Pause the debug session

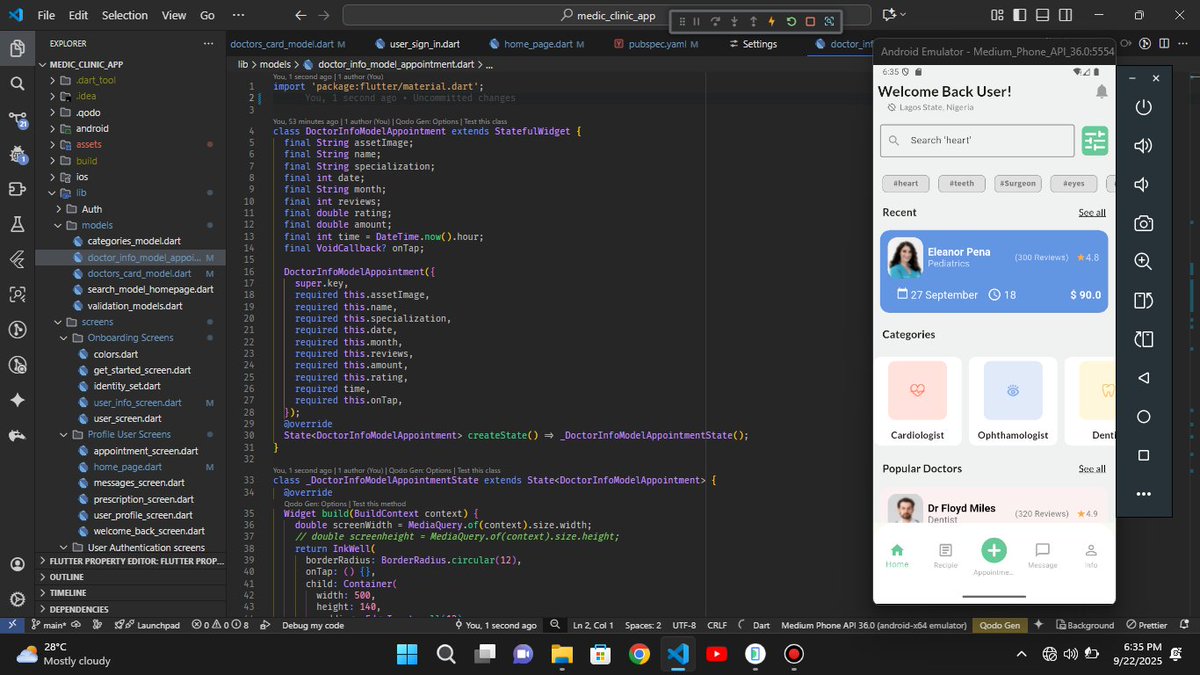(696, 21)
